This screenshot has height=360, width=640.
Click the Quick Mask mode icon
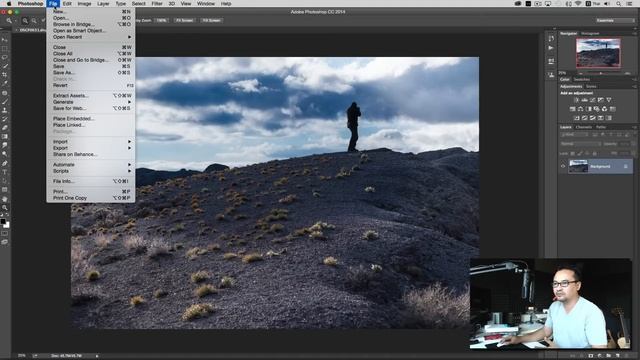pyautogui.click(x=5, y=233)
